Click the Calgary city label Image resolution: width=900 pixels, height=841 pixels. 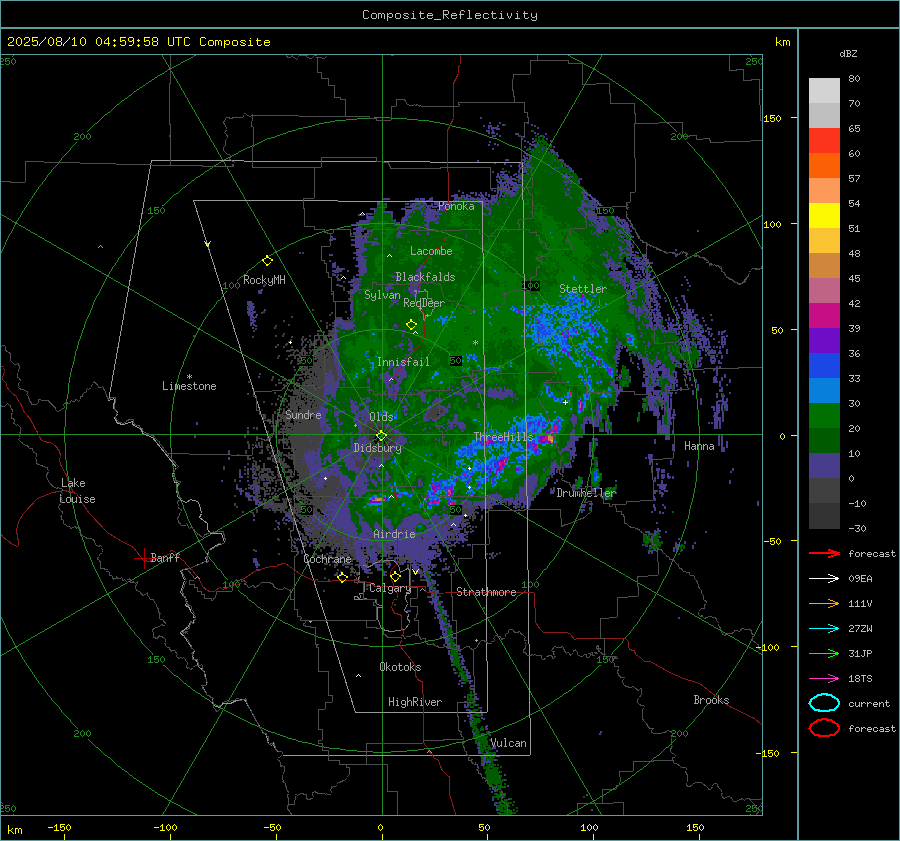click(x=390, y=588)
